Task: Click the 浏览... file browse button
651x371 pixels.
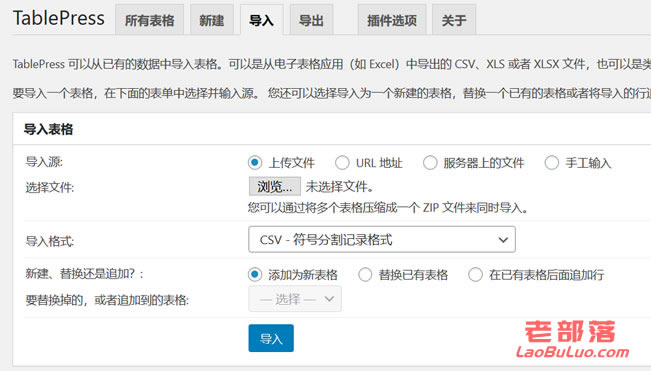Action: (x=274, y=186)
